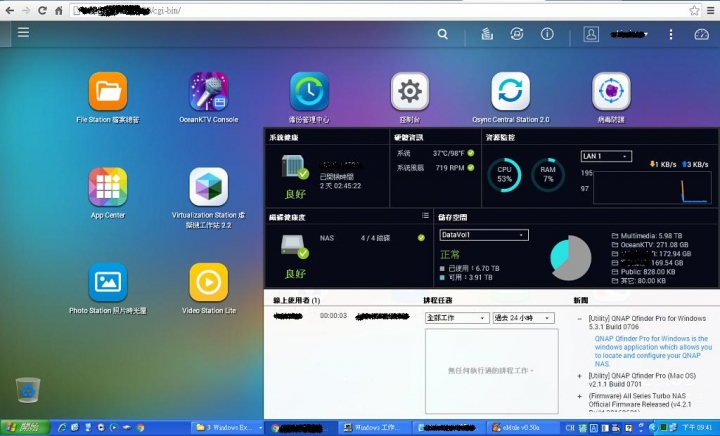
Task: Bookmark page with star icon
Action: [694, 10]
